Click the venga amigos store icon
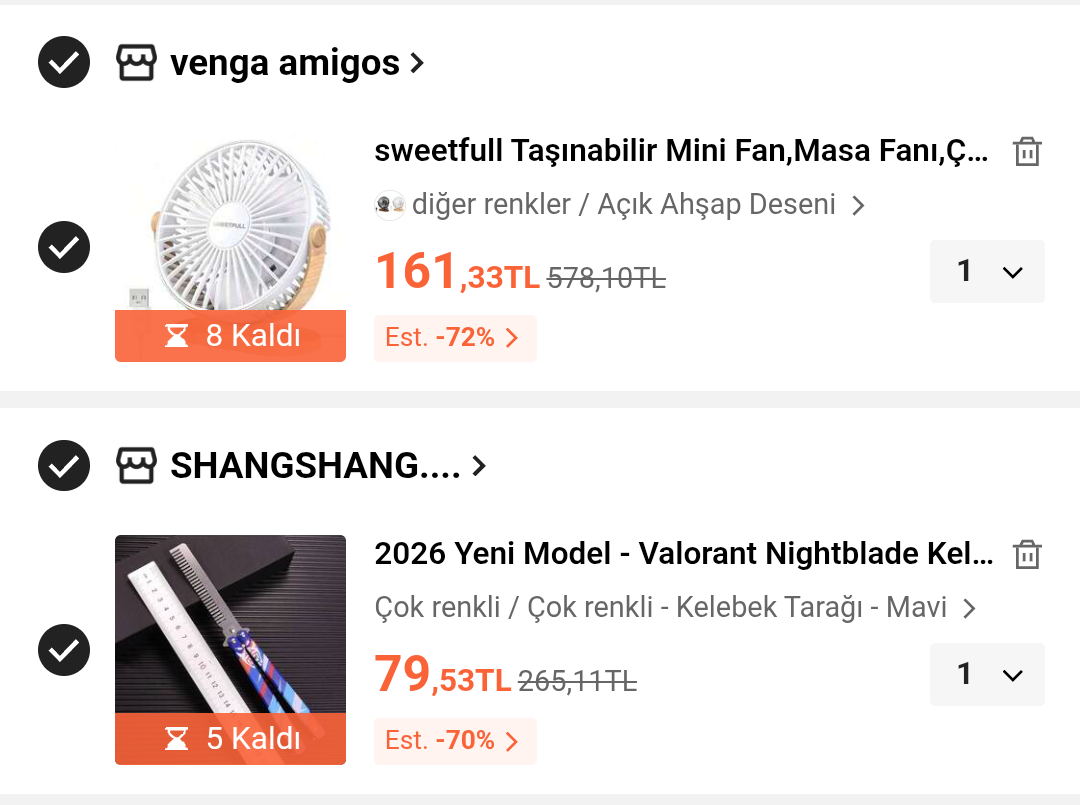The height and width of the screenshot is (805, 1080). pyautogui.click(x=136, y=63)
